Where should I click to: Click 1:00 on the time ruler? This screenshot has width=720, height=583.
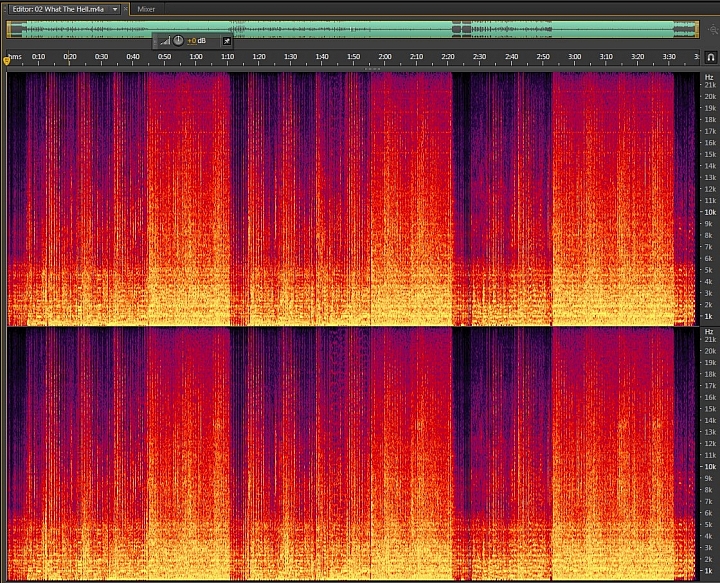point(196,56)
